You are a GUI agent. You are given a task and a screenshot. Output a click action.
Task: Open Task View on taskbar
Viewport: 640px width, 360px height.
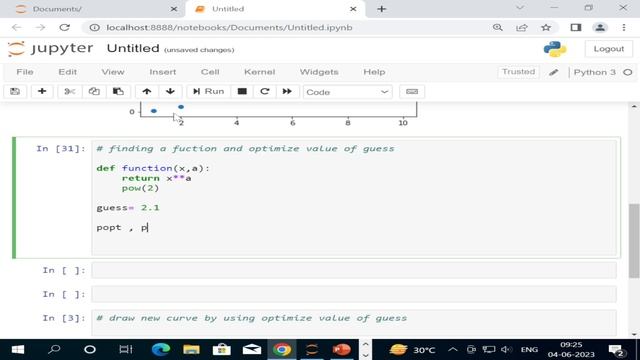tap(126, 349)
